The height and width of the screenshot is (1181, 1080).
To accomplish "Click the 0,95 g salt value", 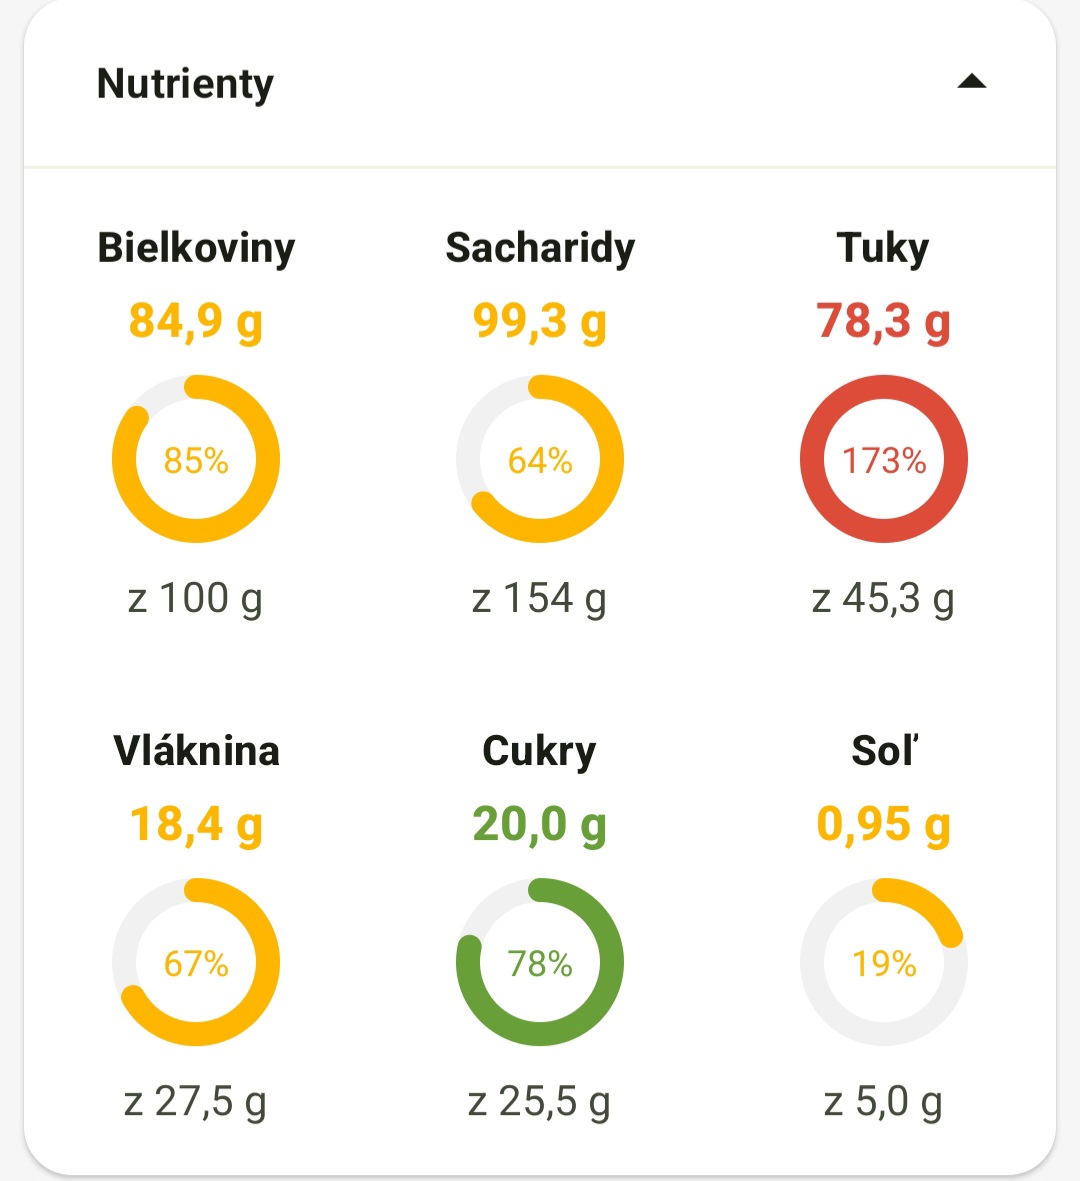I will 883,825.
